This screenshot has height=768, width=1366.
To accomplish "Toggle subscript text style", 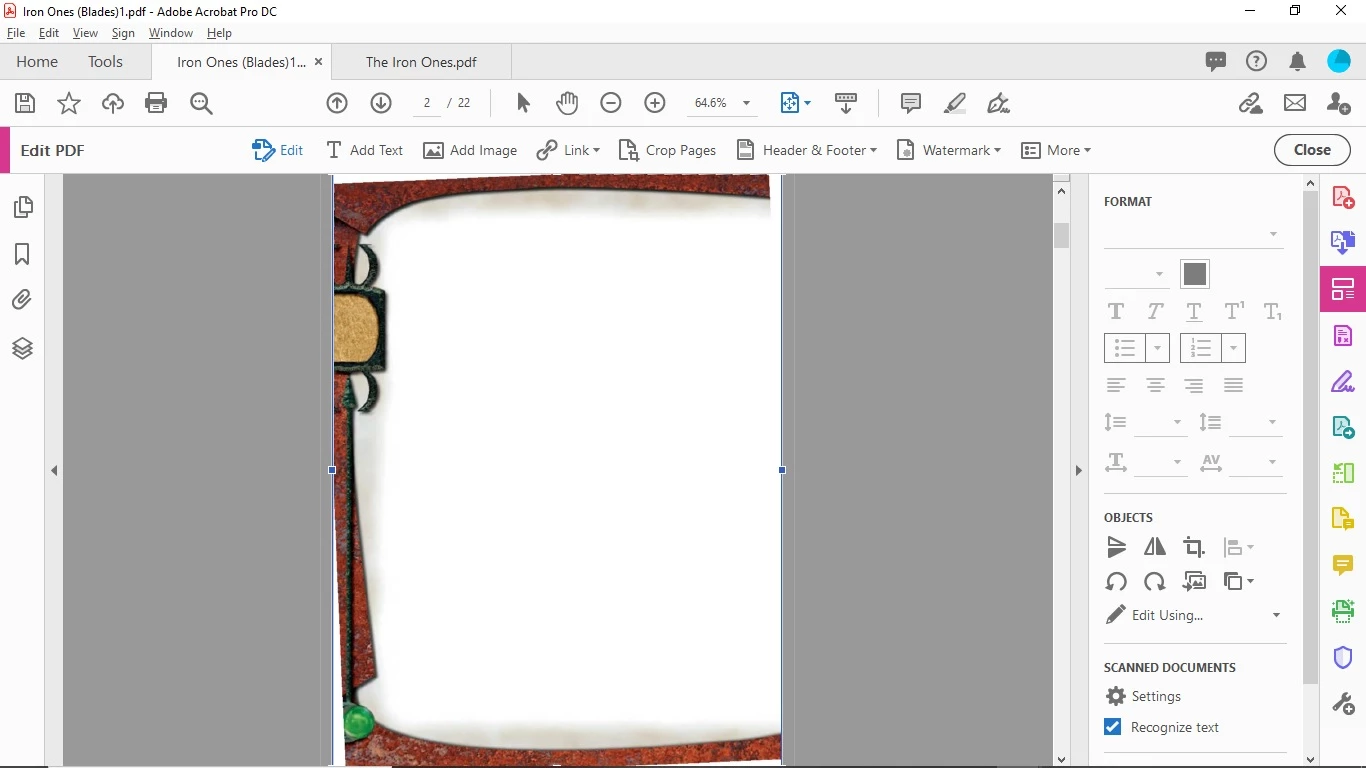I will (1273, 312).
